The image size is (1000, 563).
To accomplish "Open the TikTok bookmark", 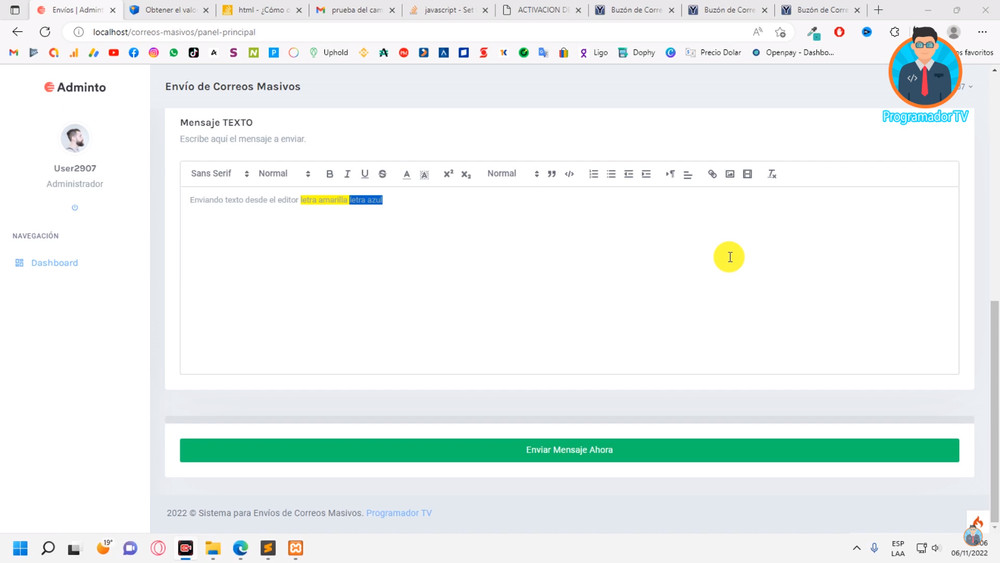I will pos(193,53).
